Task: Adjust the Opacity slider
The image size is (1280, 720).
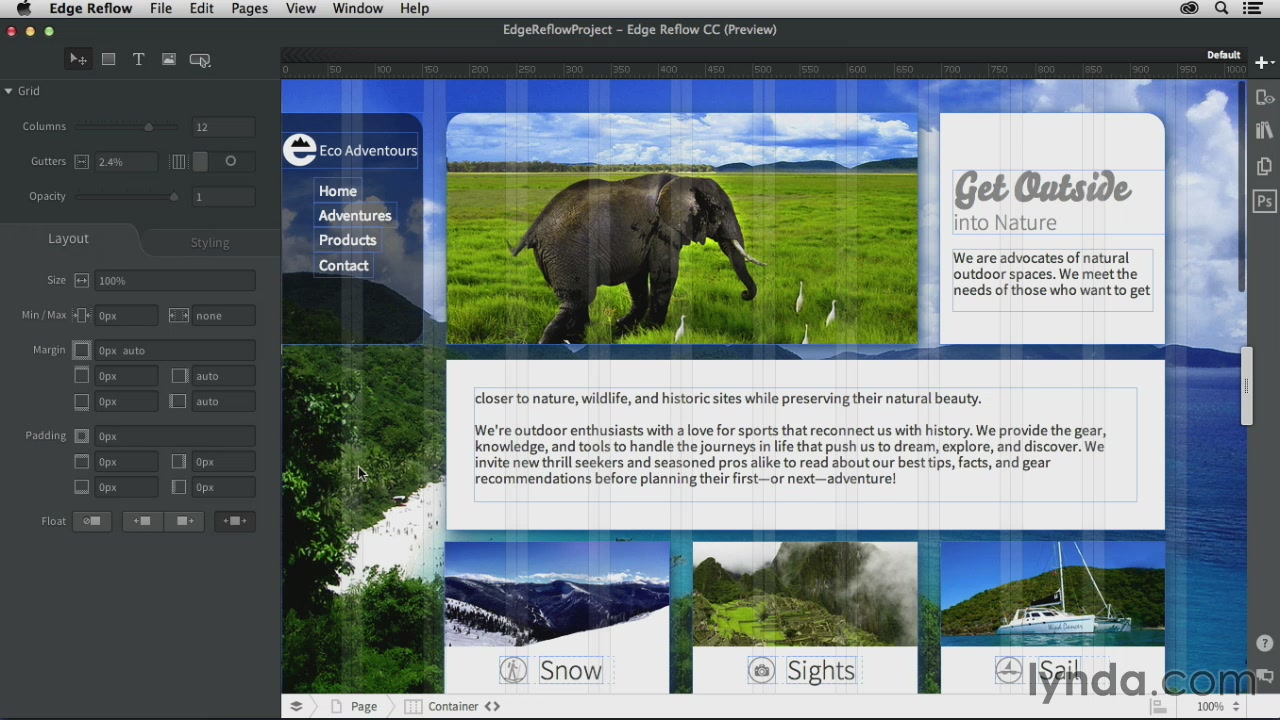Action: 173,197
